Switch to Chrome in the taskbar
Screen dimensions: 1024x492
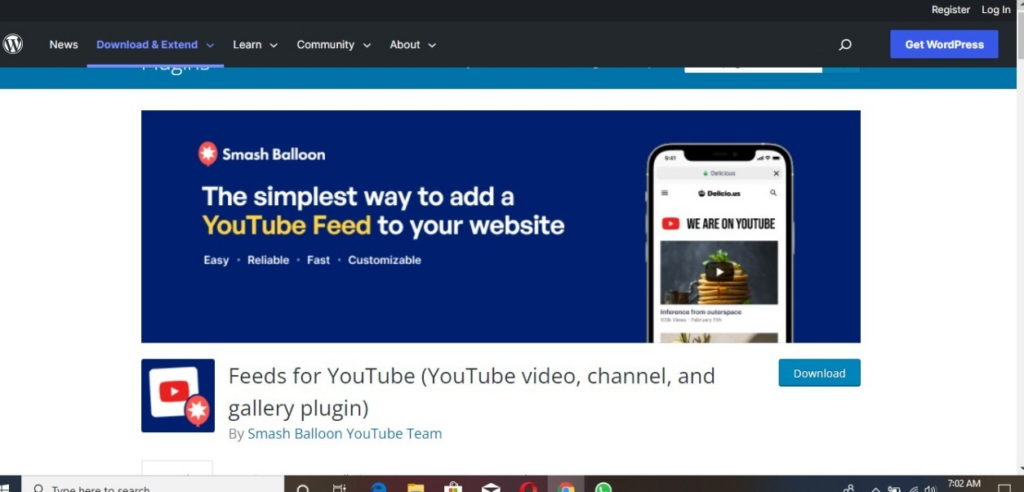[x=565, y=487]
